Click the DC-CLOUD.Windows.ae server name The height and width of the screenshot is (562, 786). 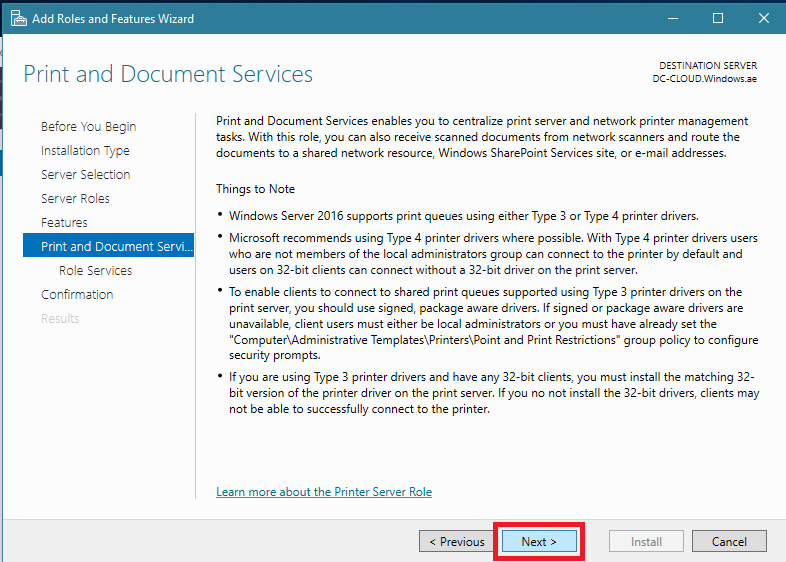click(x=704, y=79)
